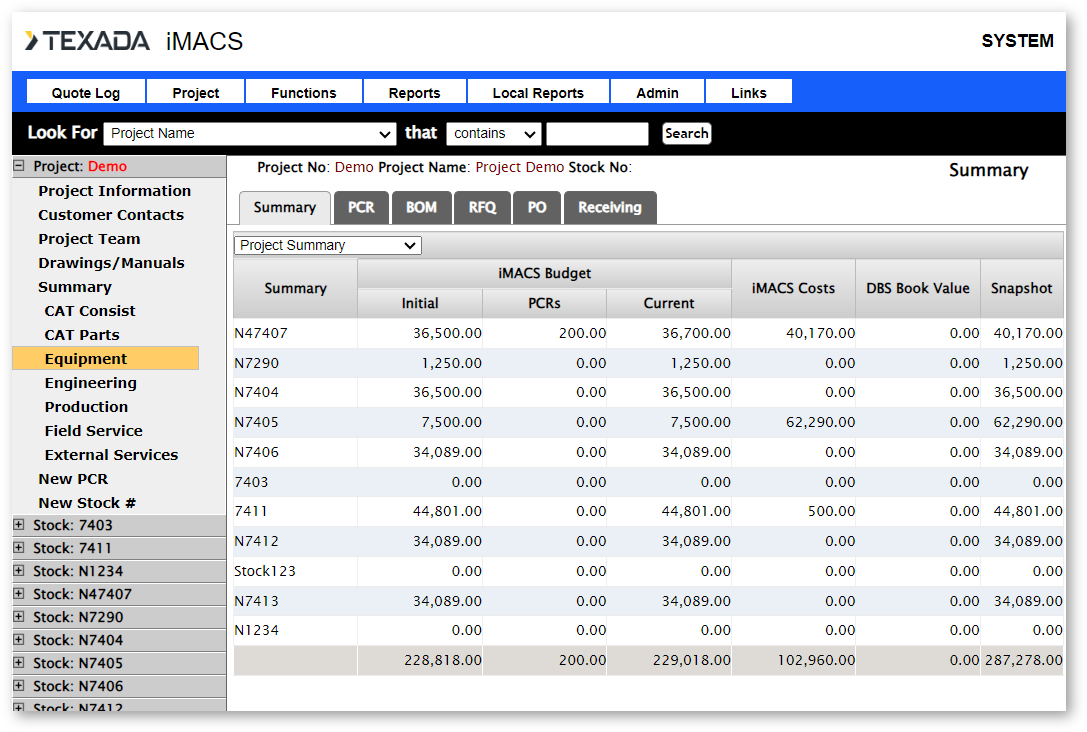The width and height of the screenshot is (1087, 732).
Task: Click the DBS Book Value column header
Action: [x=918, y=288]
